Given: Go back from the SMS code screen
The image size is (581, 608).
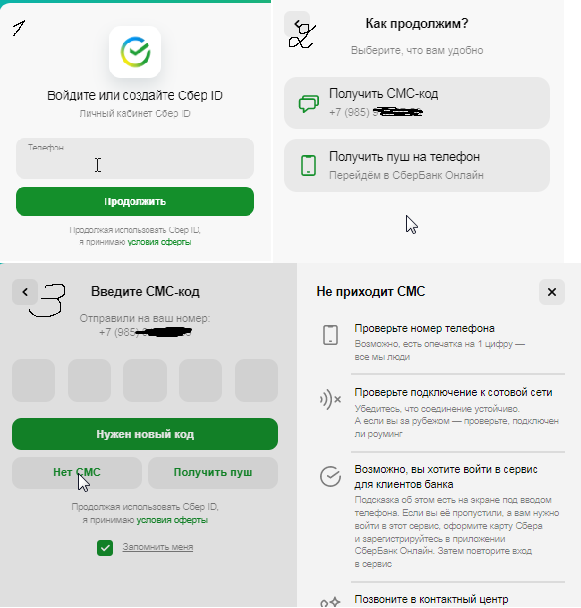Looking at the screenshot, I should coord(25,292).
